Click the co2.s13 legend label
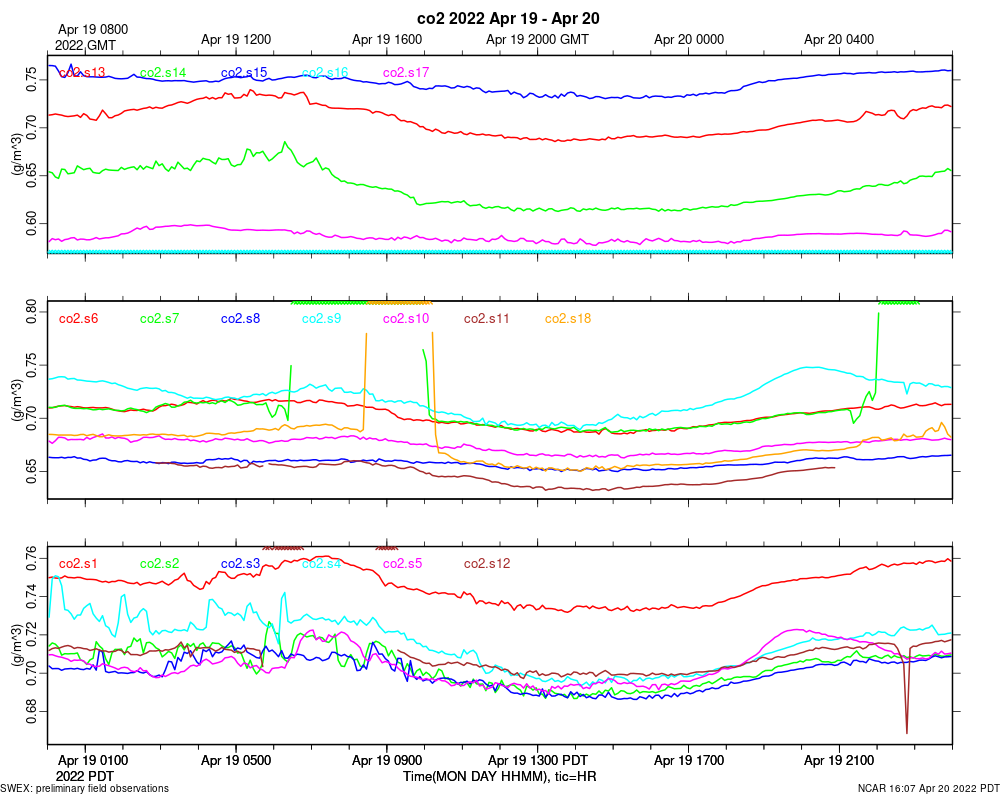 tap(82, 73)
